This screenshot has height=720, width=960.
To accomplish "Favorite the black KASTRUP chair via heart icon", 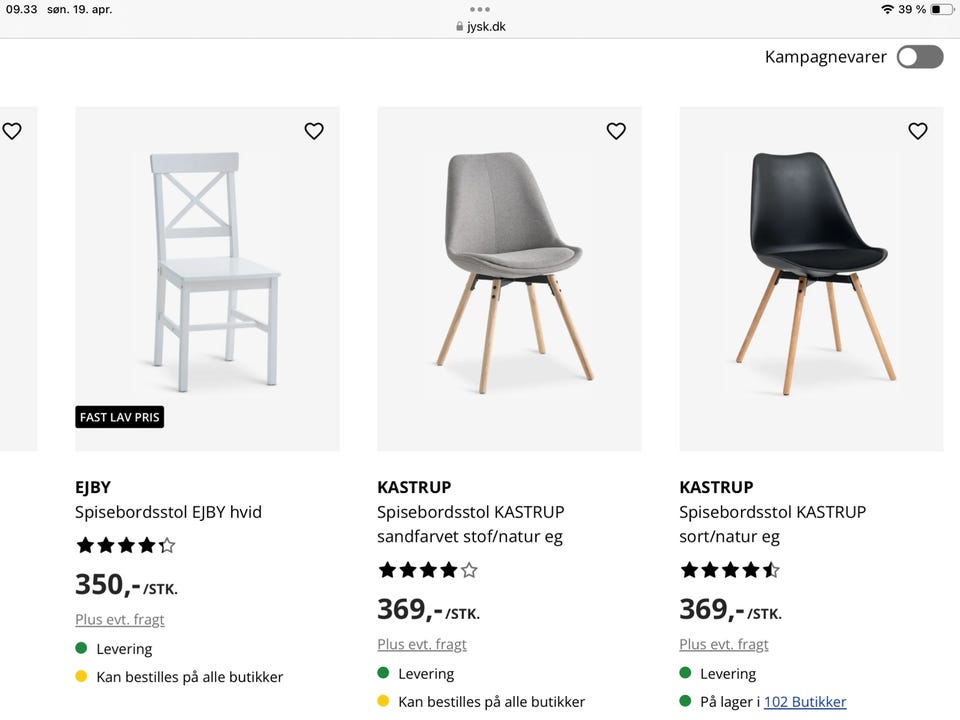I will point(917,130).
